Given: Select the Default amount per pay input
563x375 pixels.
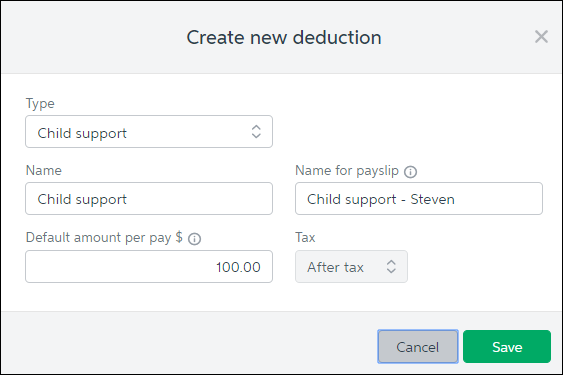Looking at the screenshot, I should point(149,267).
